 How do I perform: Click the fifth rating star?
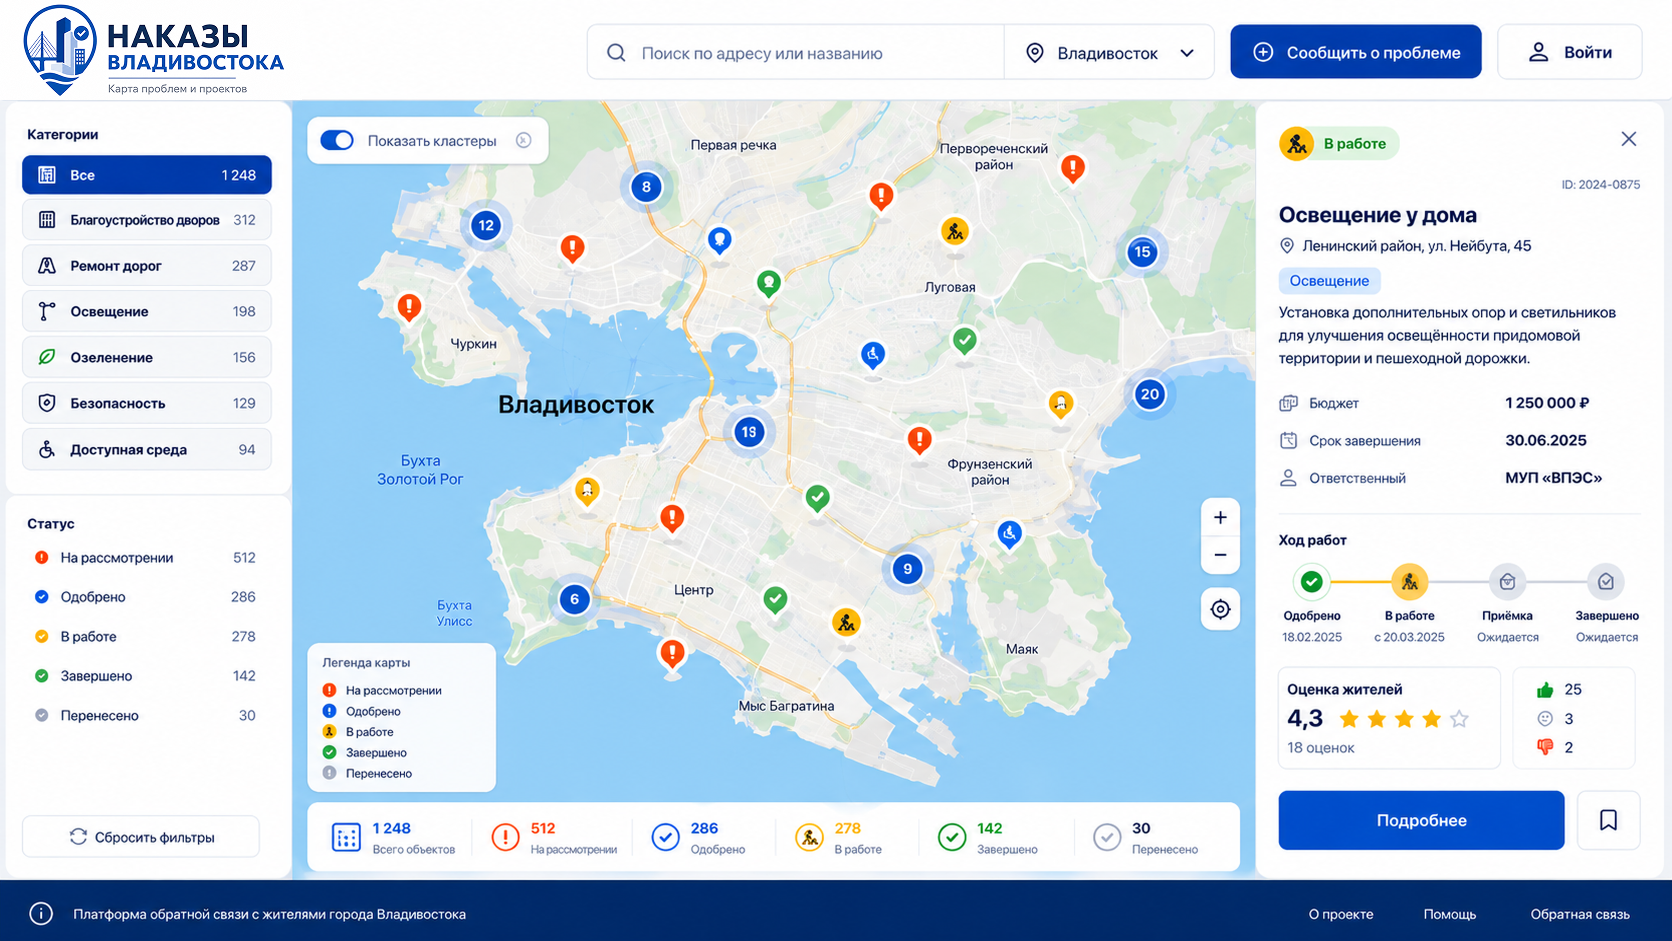(1459, 719)
